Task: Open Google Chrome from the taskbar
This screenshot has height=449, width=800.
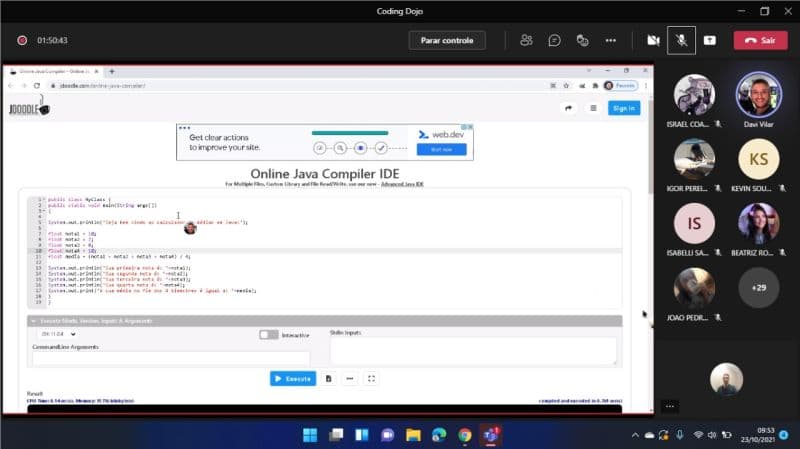Action: (x=465, y=435)
